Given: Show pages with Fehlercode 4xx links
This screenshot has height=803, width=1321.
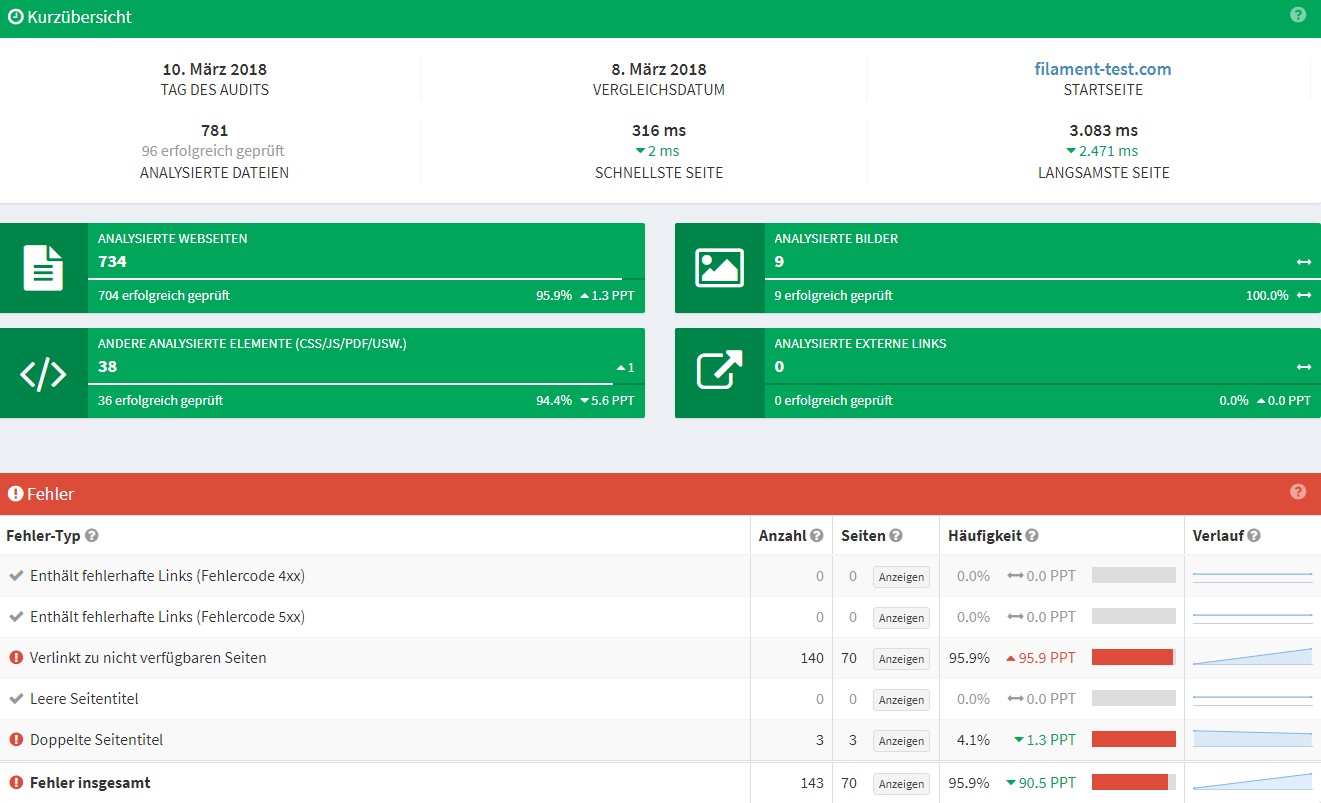Looking at the screenshot, I should [901, 577].
